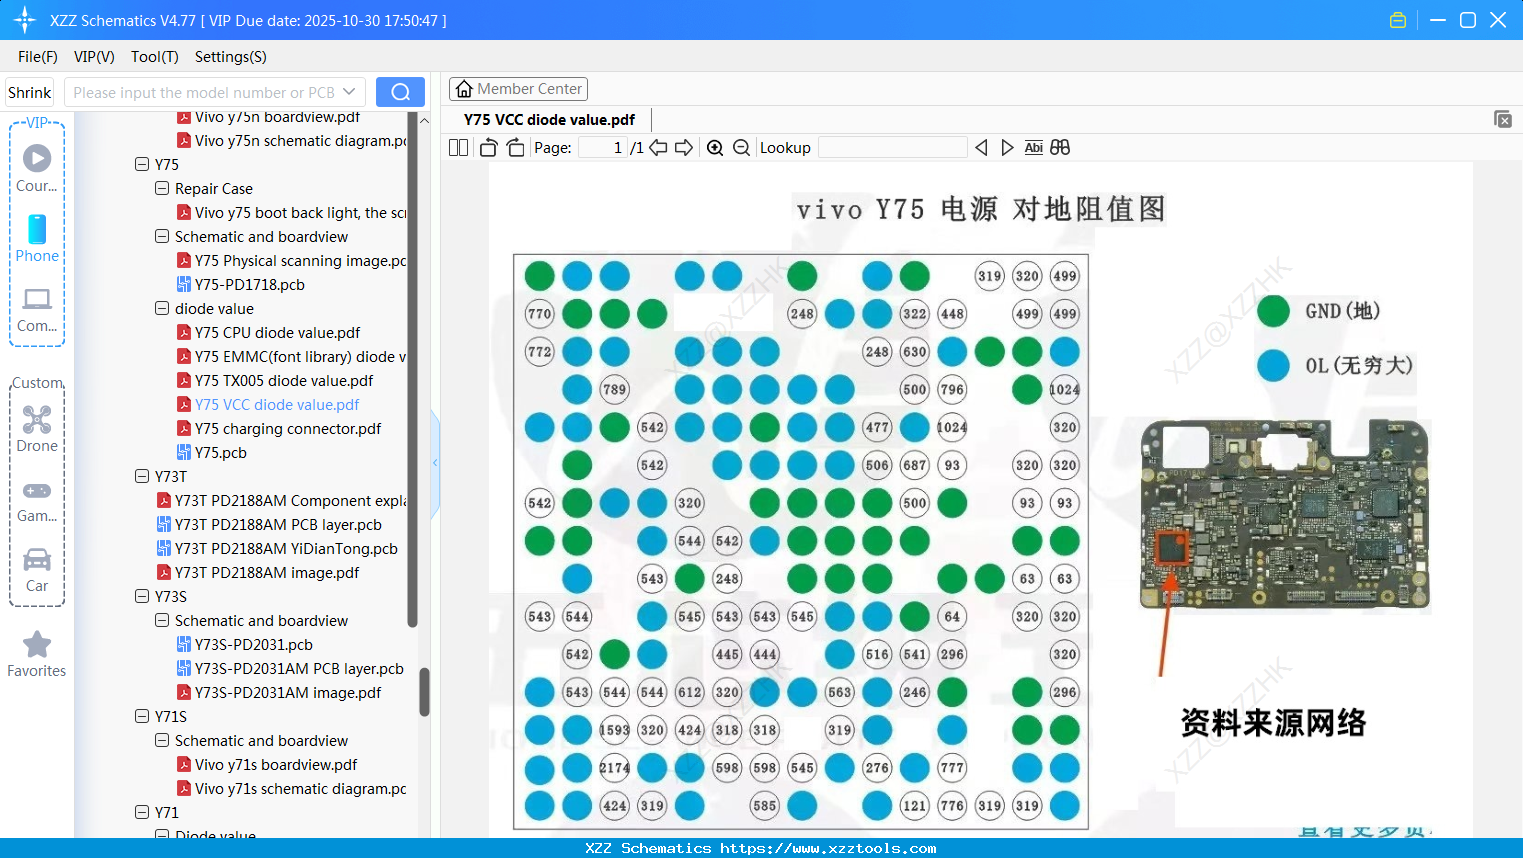1523x858 pixels.
Task: Open the binoculars search tool
Action: pyautogui.click(x=1060, y=147)
